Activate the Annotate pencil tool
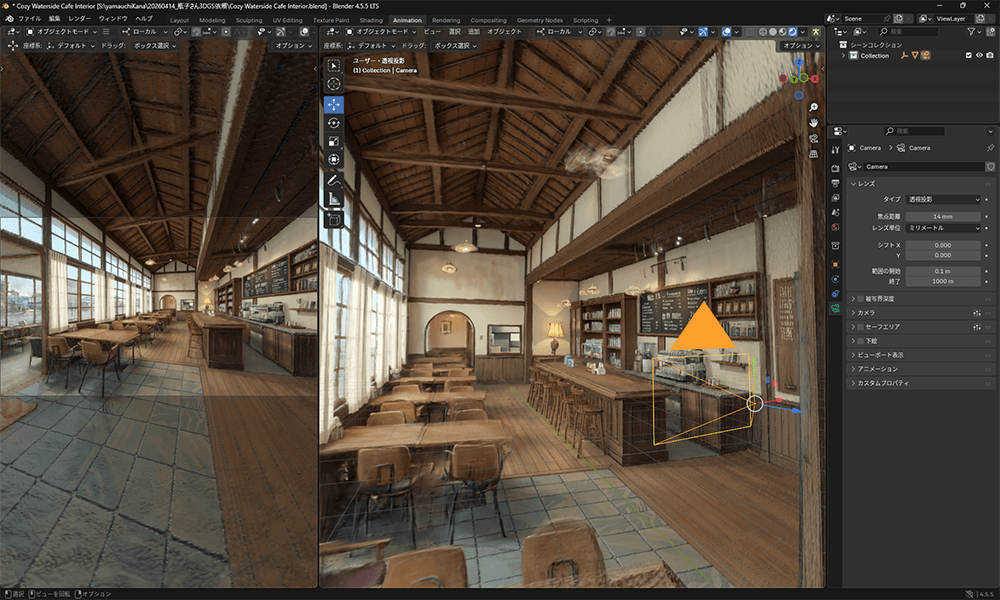 point(334,180)
